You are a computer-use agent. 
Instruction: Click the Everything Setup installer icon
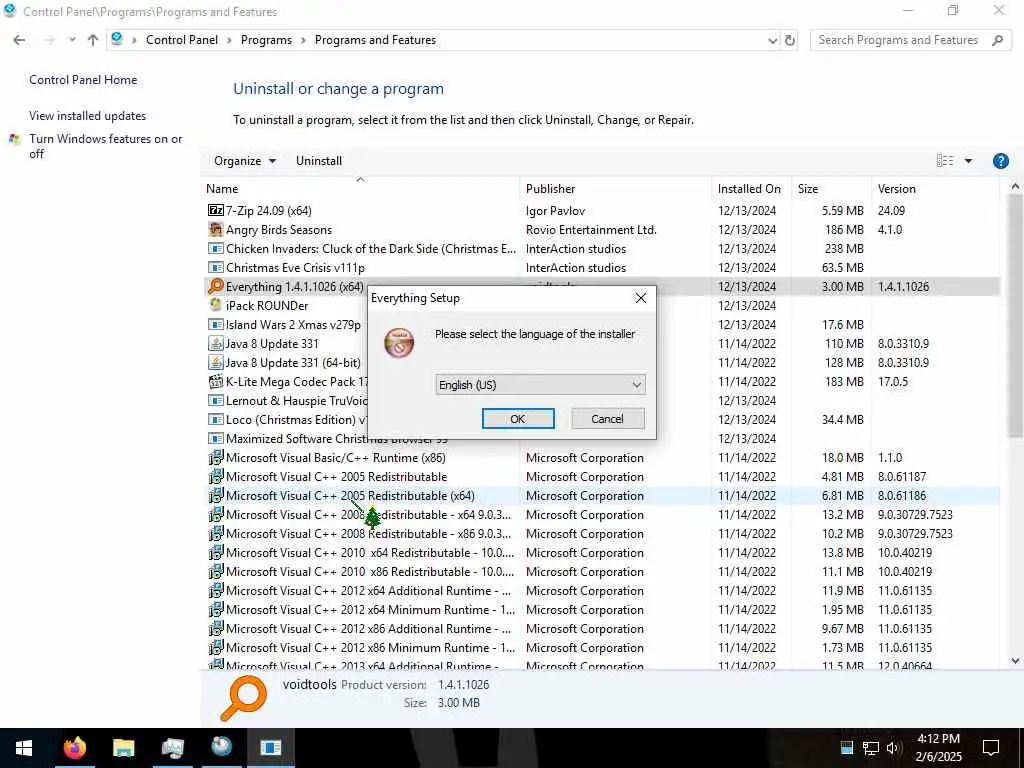pos(398,342)
